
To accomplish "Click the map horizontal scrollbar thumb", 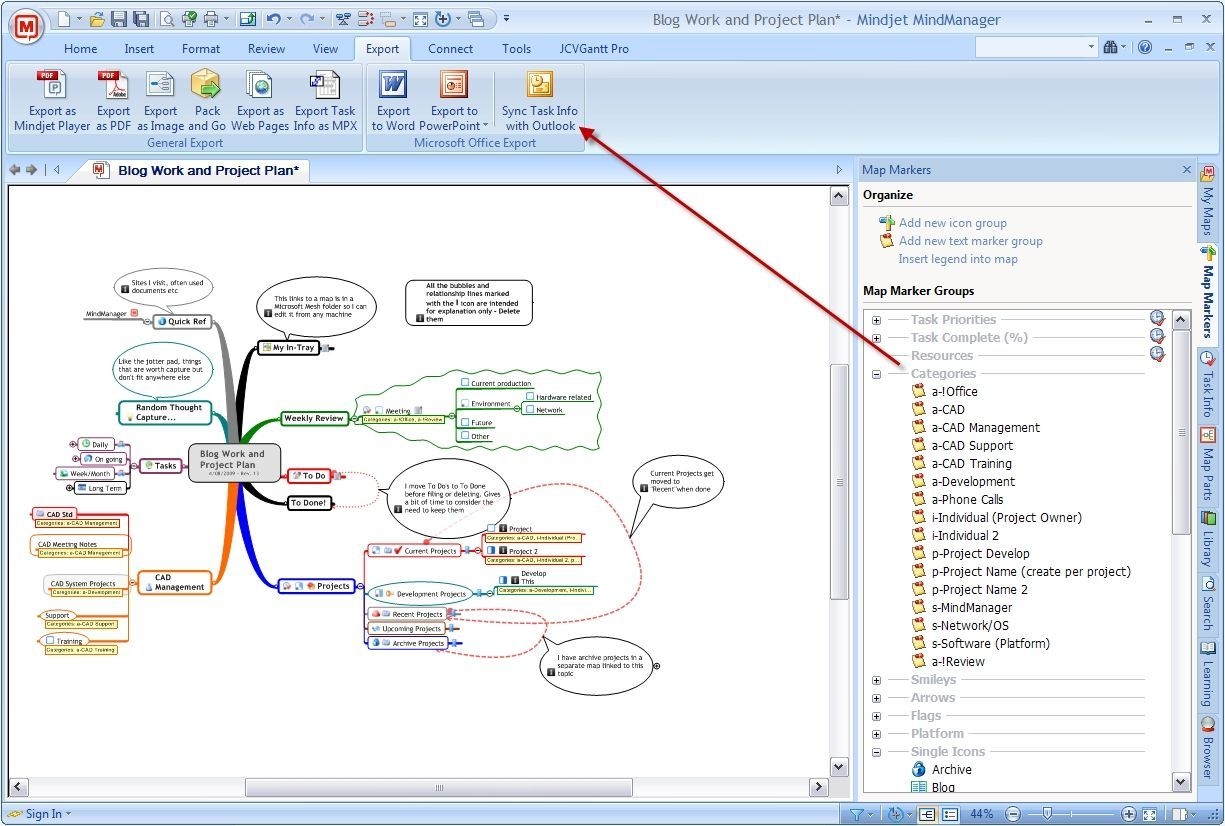I will point(438,788).
